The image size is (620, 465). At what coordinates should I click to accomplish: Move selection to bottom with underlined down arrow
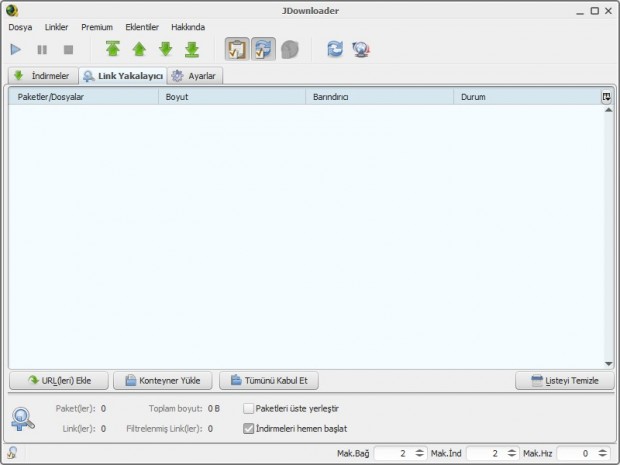192,49
